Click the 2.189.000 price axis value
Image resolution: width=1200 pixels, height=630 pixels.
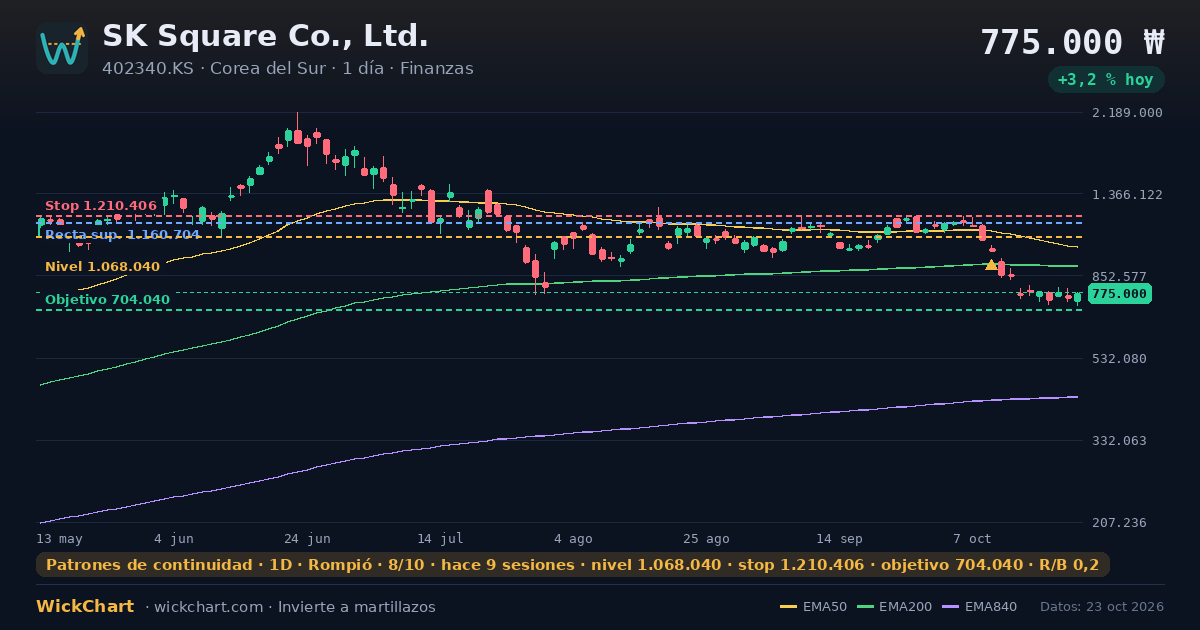pos(1128,113)
